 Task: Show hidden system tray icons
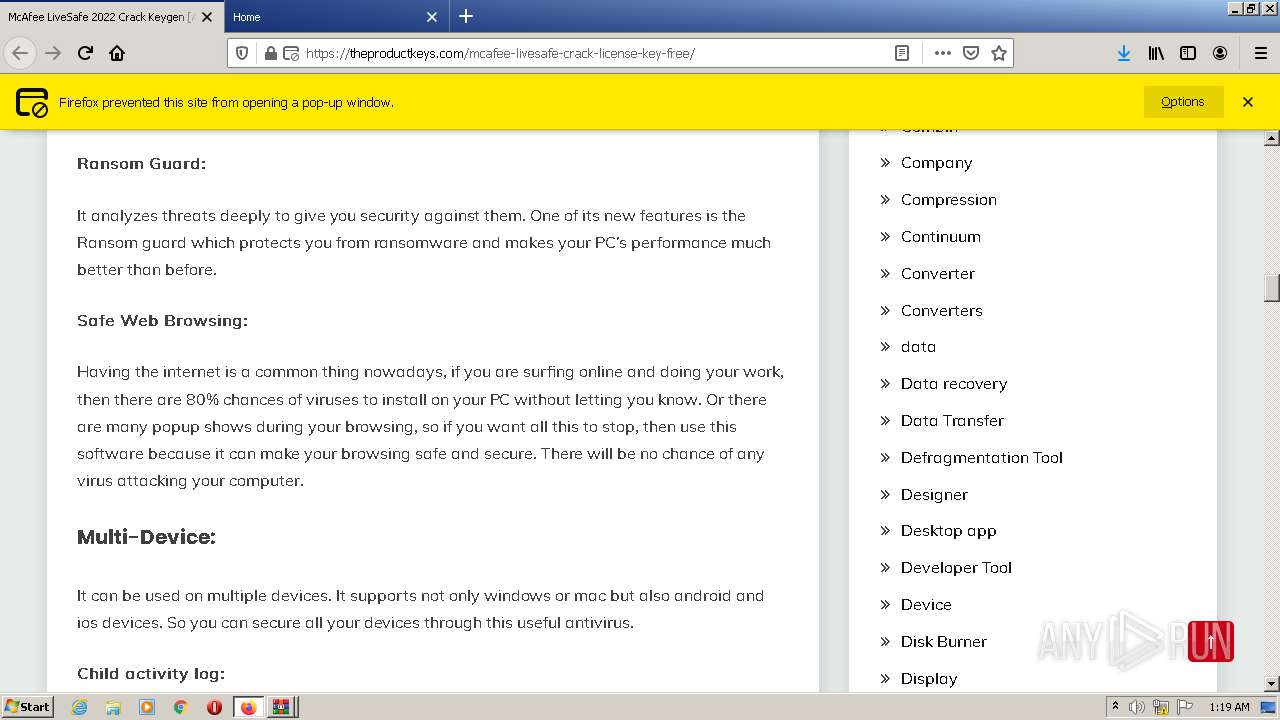pyautogui.click(x=1115, y=707)
